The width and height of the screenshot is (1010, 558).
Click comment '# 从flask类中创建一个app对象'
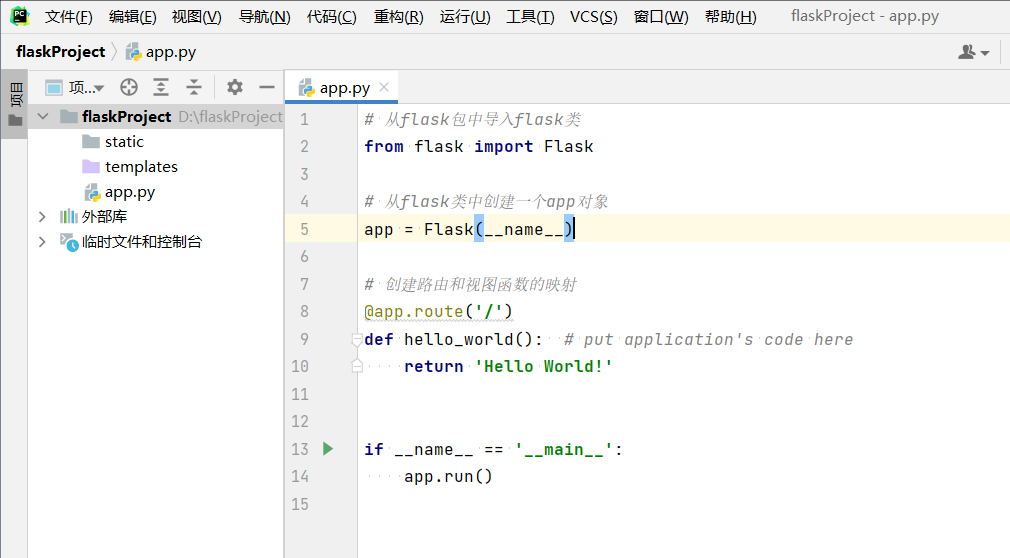(x=486, y=202)
